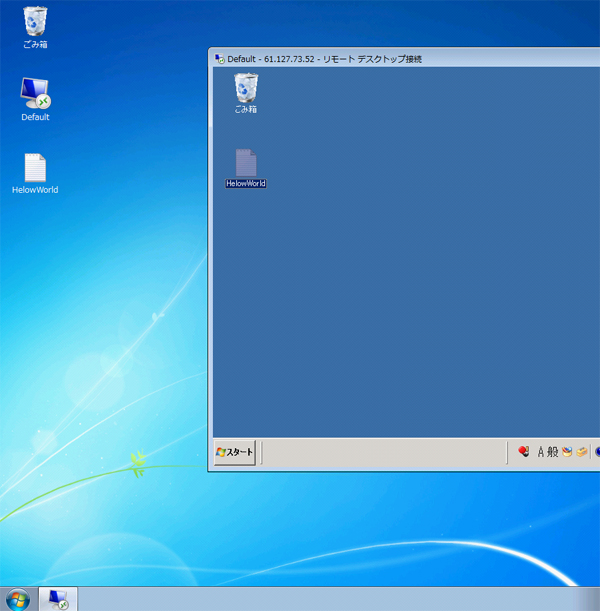Viewport: 600px width, 611px height.
Task: Click the Remote Desktop taskbar button
Action: pyautogui.click(x=58, y=599)
